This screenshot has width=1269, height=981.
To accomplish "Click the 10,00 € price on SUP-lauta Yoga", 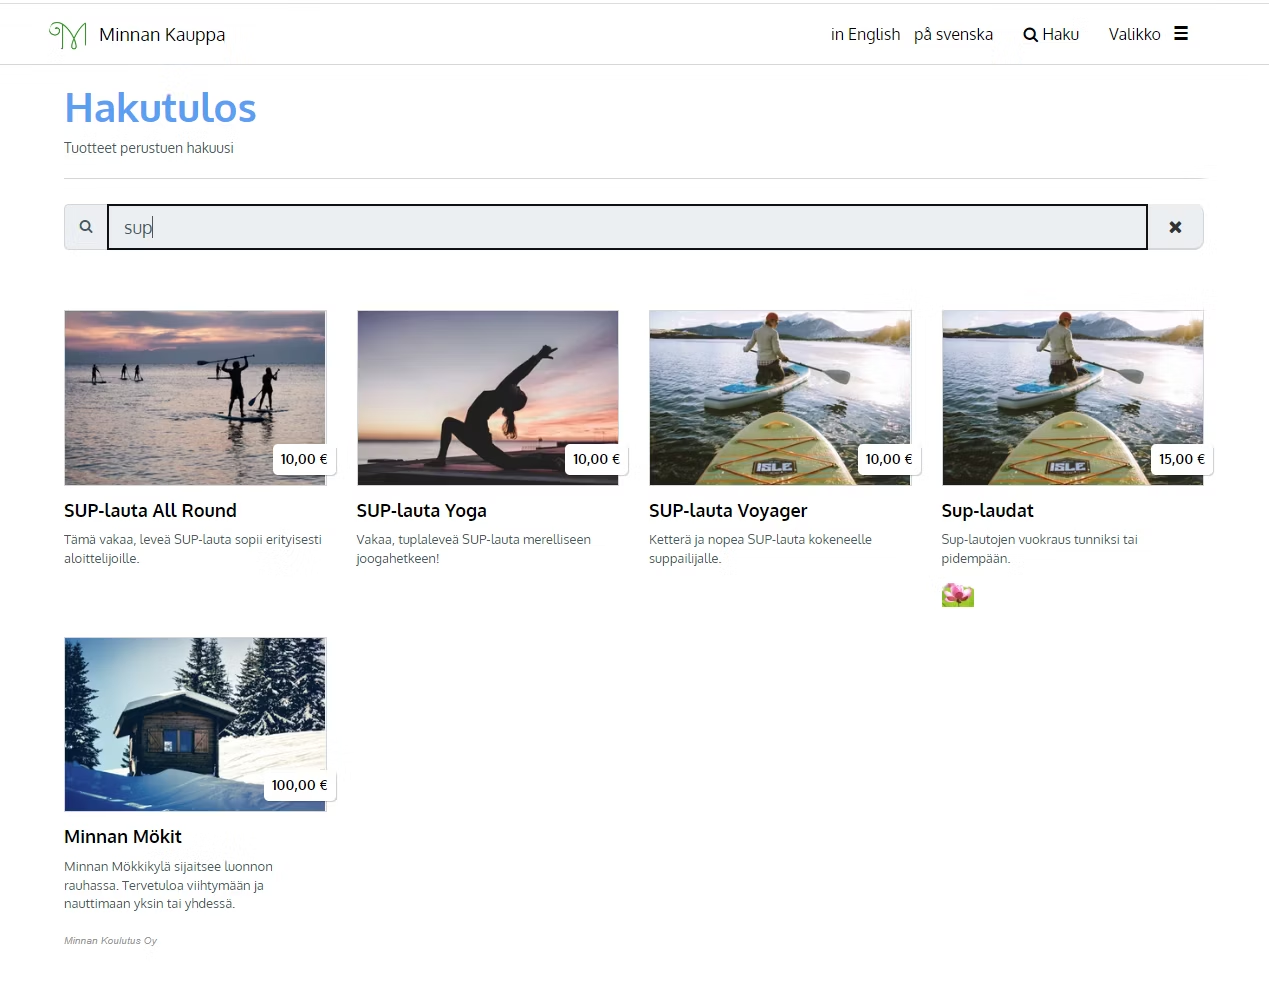I will [596, 459].
